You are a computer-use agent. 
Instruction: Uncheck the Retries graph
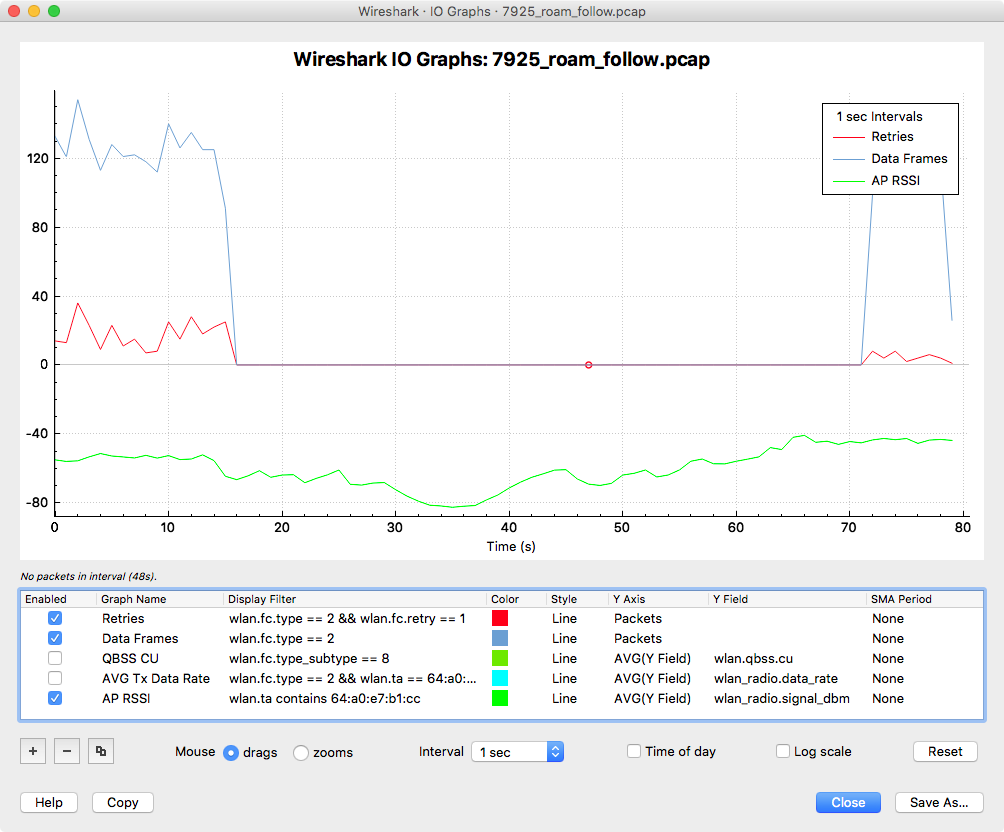55,618
